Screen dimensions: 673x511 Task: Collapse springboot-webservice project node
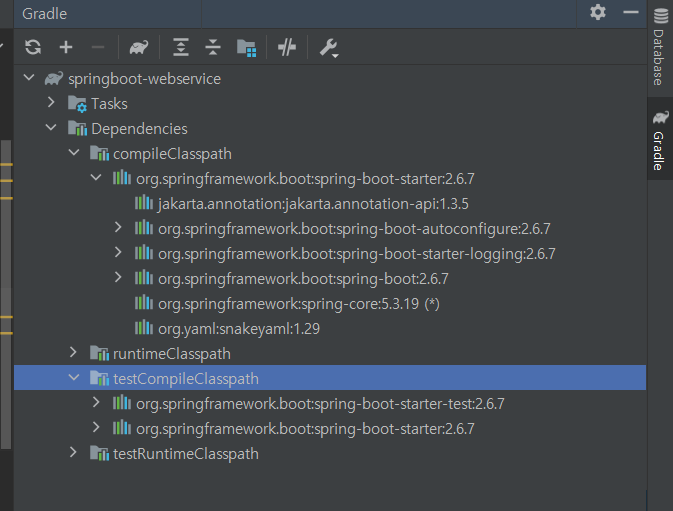[x=29, y=78]
